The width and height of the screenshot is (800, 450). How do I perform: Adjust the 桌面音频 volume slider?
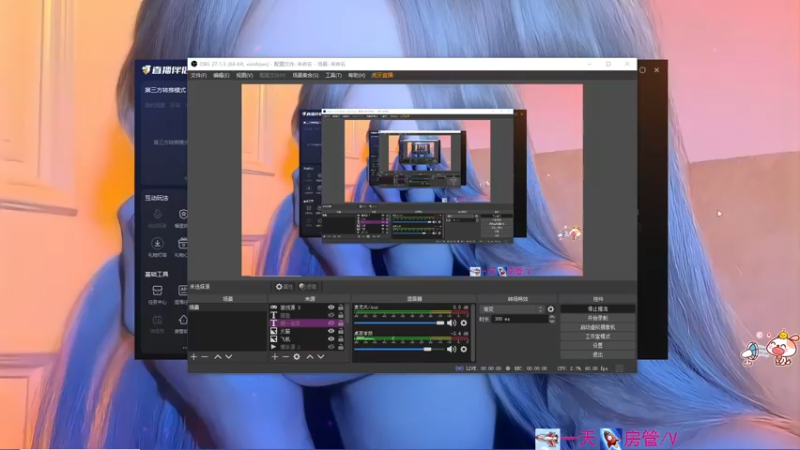(x=399, y=349)
